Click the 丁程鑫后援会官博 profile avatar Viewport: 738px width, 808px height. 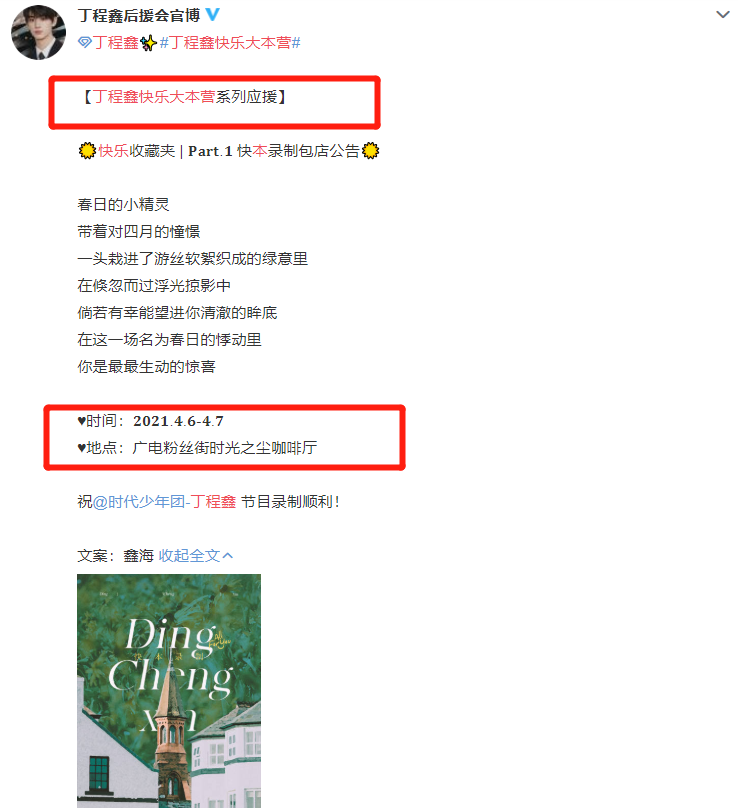click(x=38, y=32)
